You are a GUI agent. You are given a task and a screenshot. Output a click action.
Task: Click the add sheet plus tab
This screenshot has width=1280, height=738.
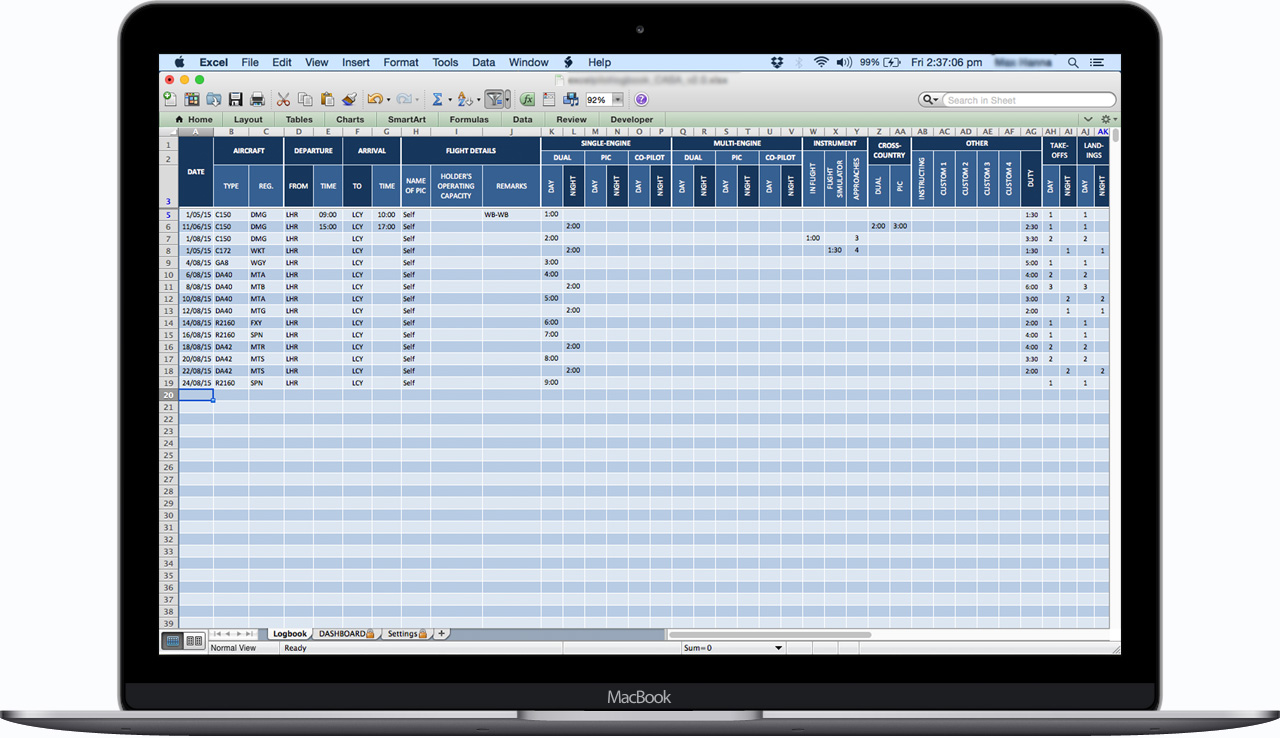click(x=441, y=633)
